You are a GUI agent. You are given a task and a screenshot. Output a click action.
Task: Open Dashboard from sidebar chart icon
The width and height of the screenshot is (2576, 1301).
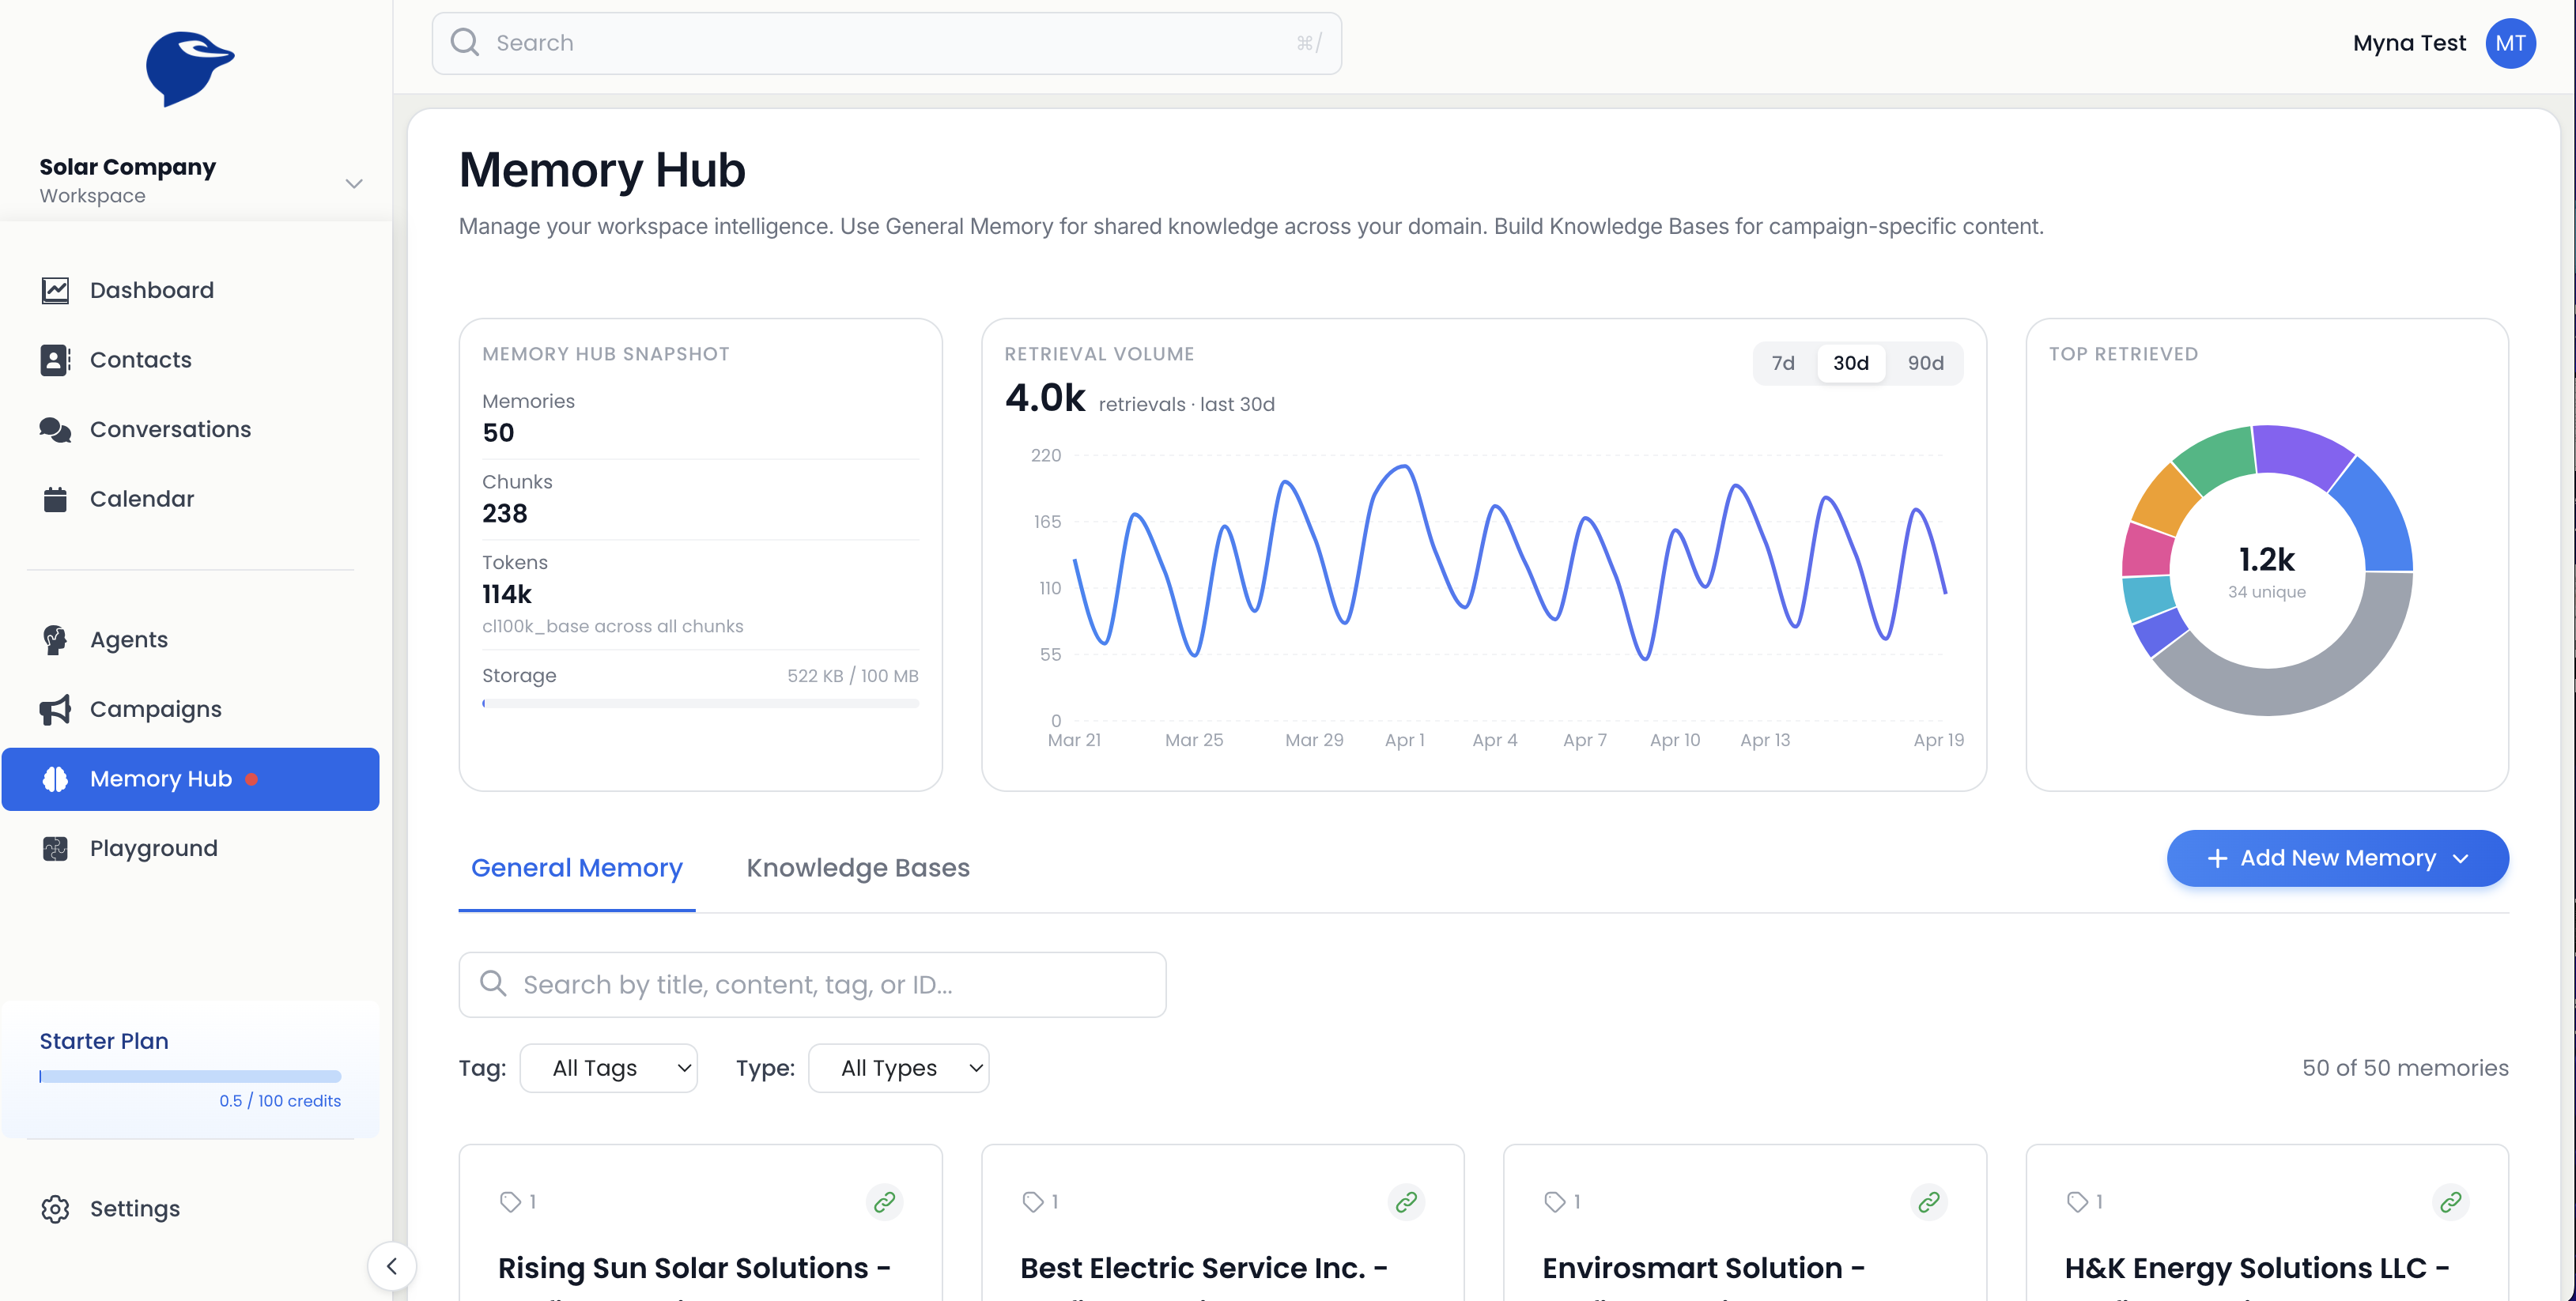(x=55, y=290)
